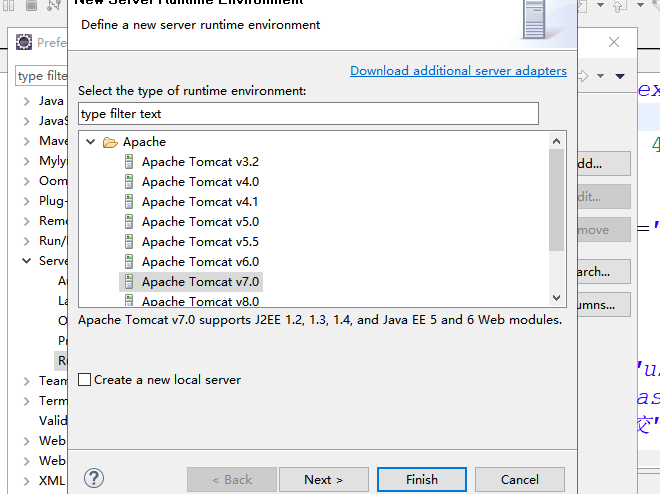Select Apache Tomcat v5.0 server icon
The width and height of the screenshot is (660, 494).
pos(129,222)
